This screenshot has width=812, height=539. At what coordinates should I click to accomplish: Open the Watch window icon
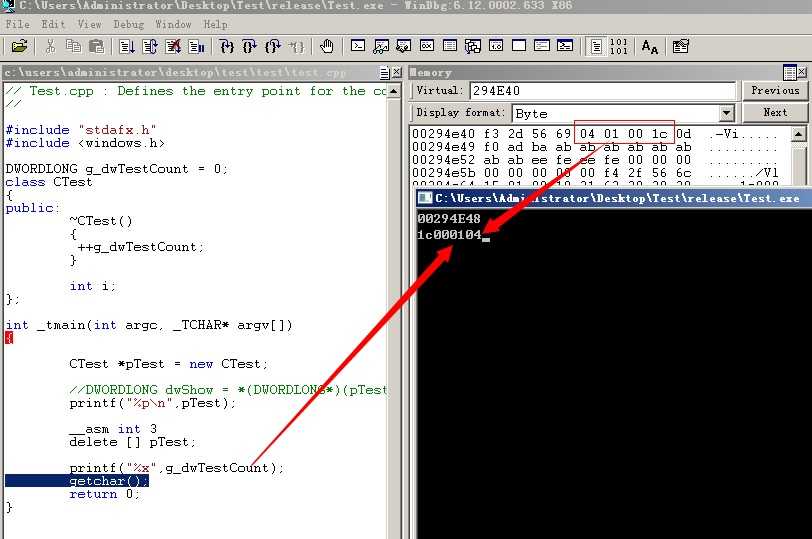click(x=381, y=46)
